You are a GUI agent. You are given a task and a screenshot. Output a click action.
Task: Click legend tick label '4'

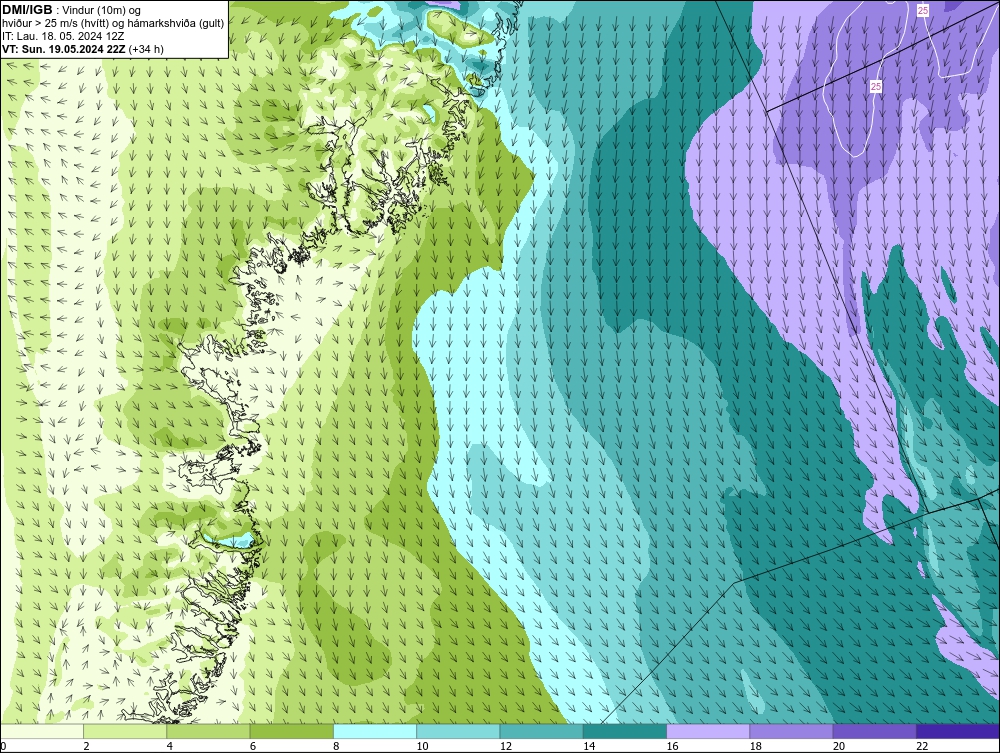pos(170,746)
